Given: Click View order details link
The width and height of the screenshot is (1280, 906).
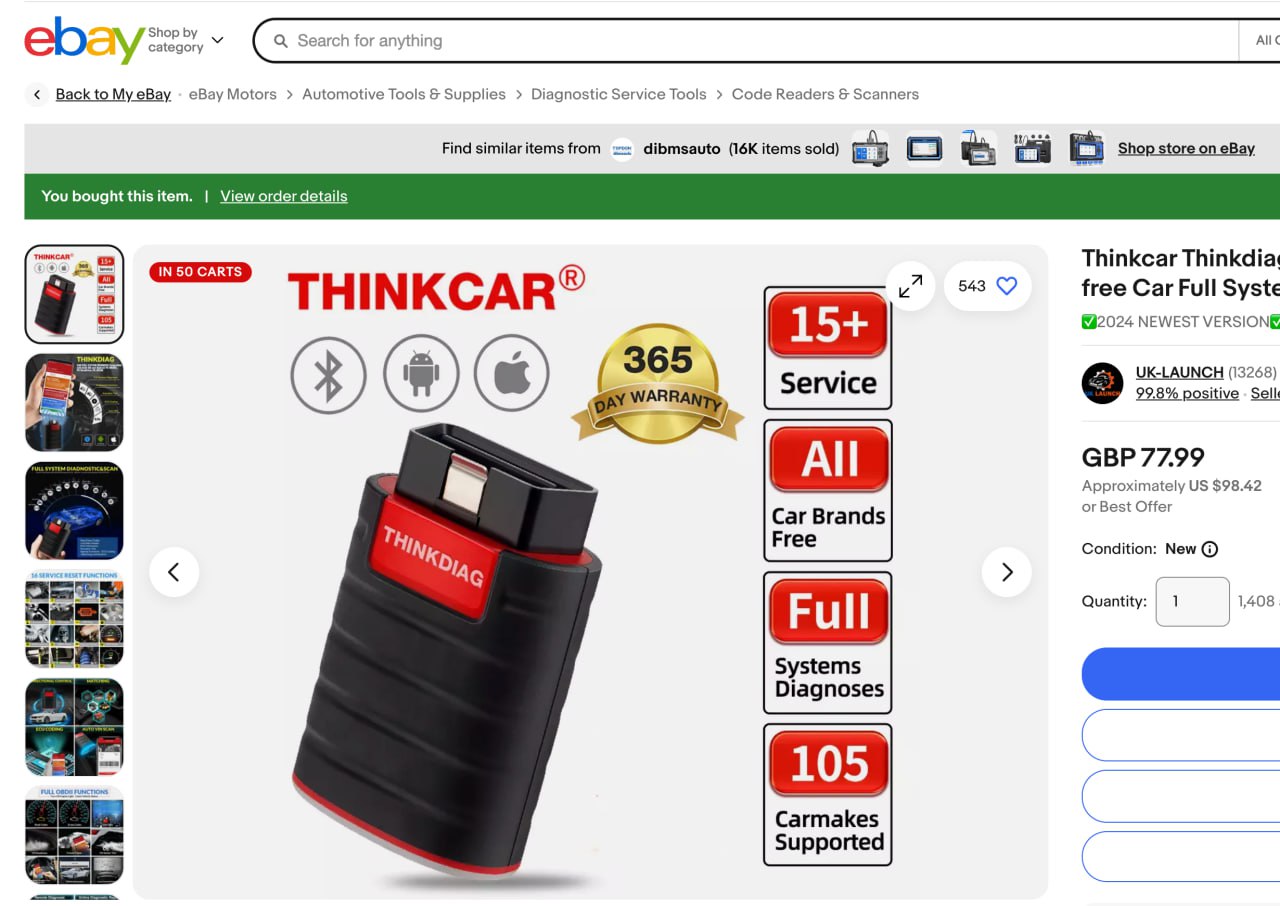Looking at the screenshot, I should tap(284, 197).
